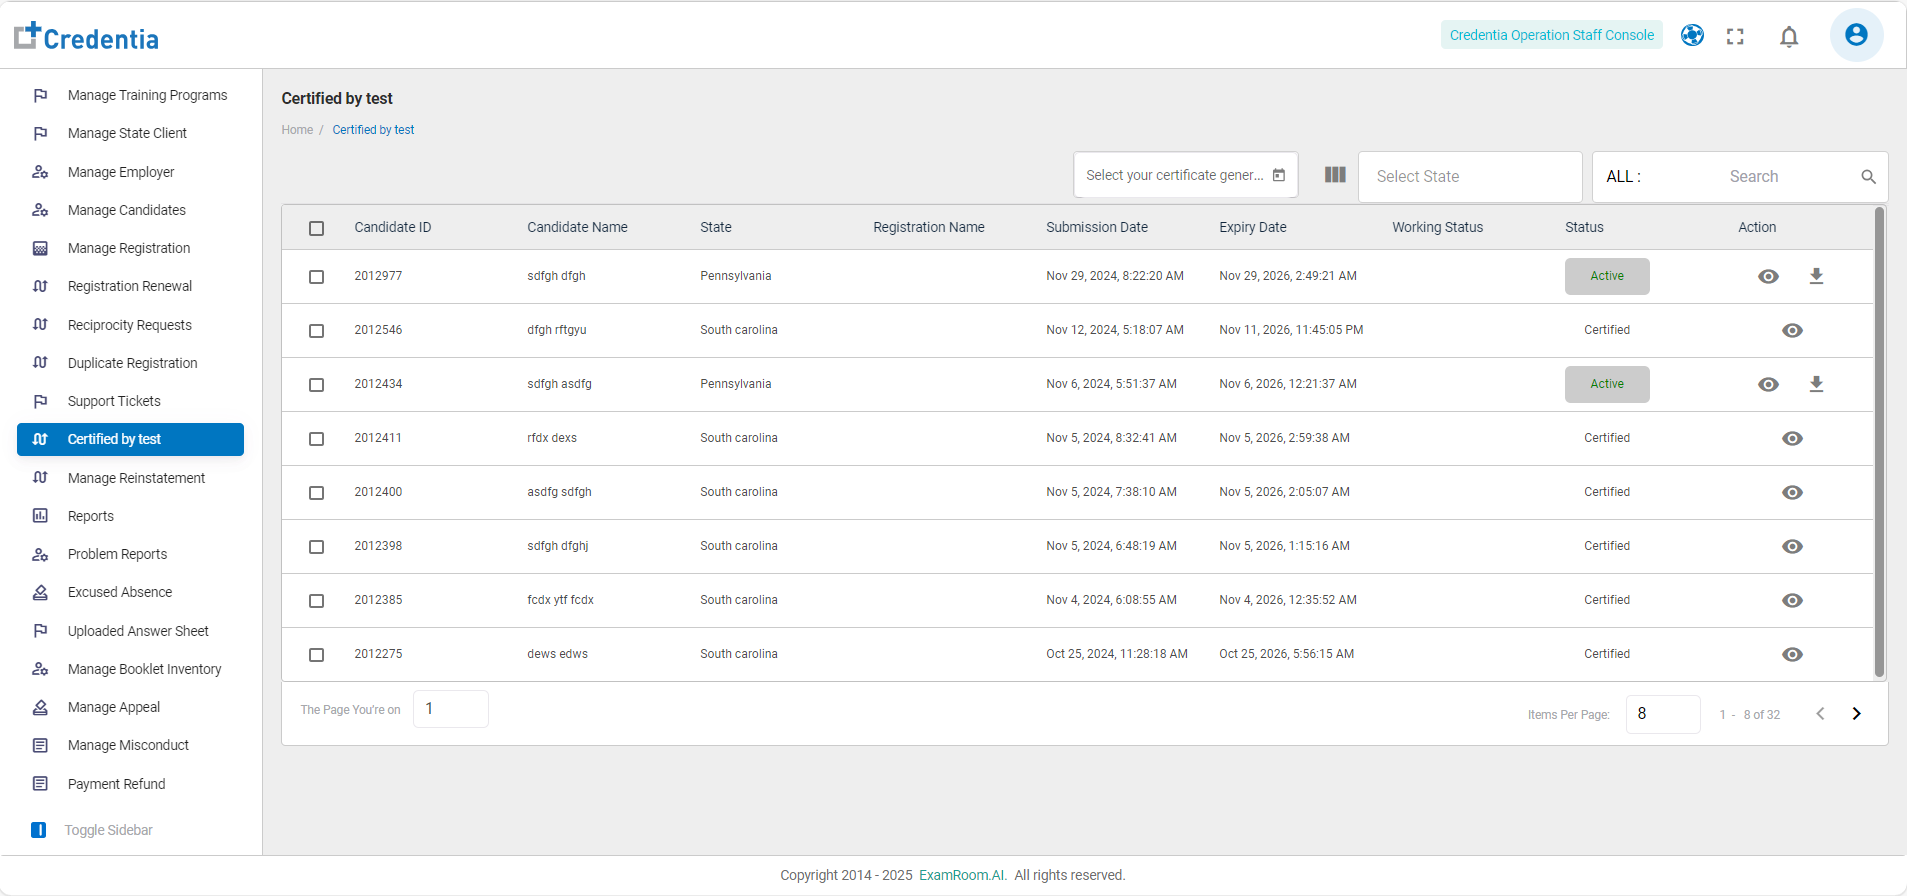The image size is (1907, 896).
Task: Open the user profile avatar
Action: point(1856,35)
